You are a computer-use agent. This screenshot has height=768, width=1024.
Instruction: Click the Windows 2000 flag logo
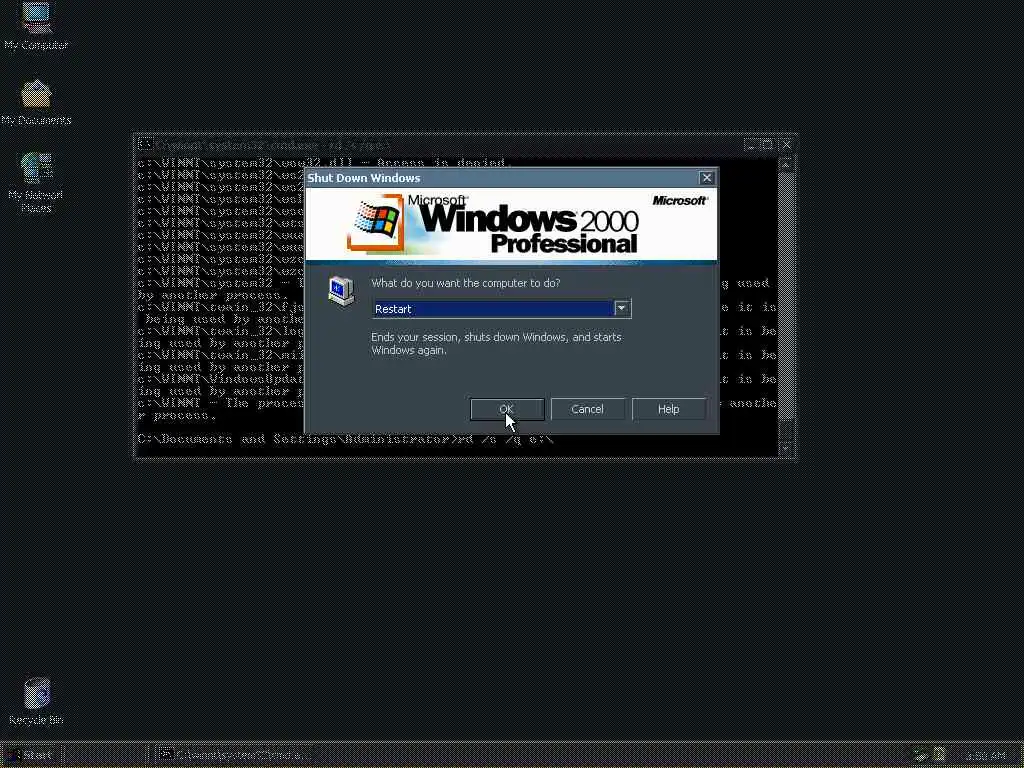pyautogui.click(x=377, y=222)
